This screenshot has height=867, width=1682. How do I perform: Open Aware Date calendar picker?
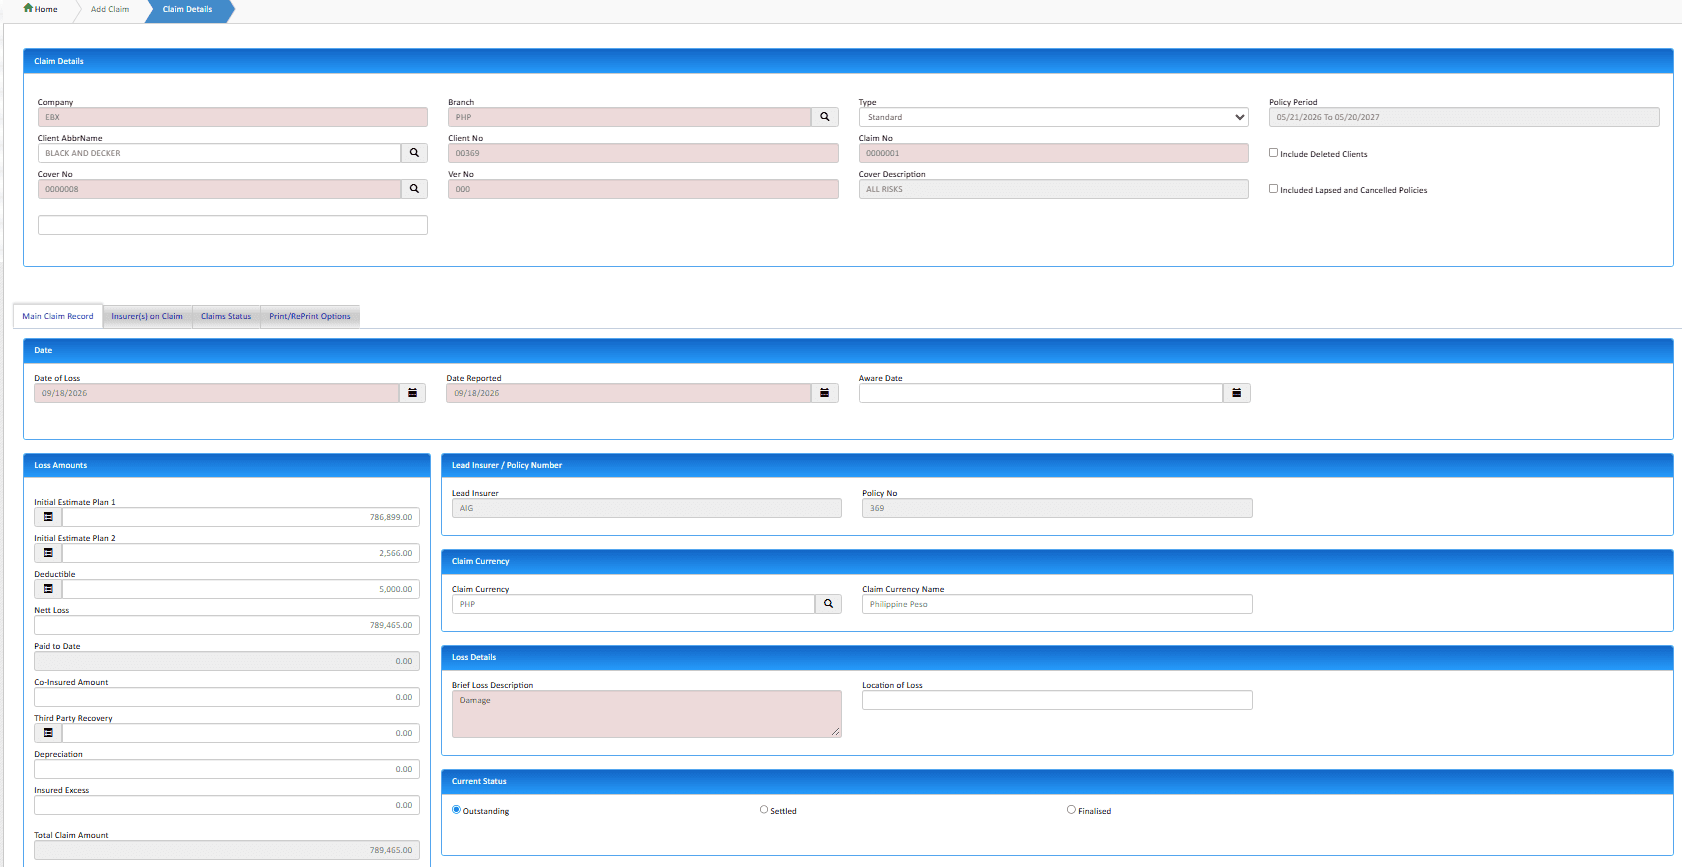[1236, 393]
